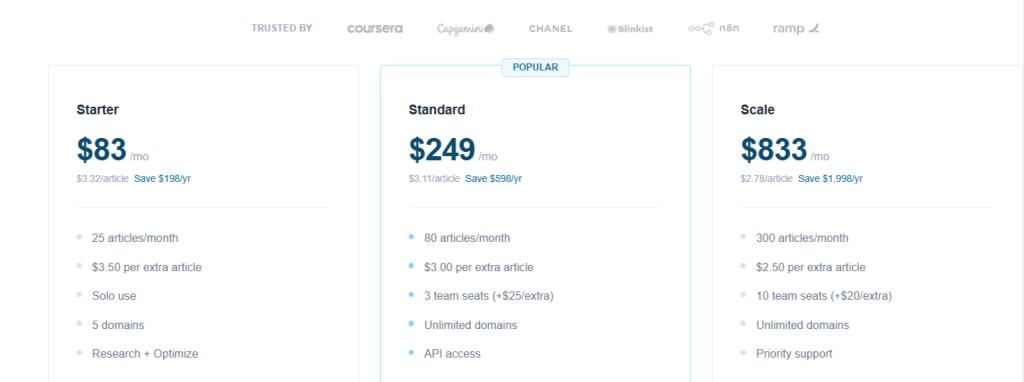Click the $2.50 per extra article feature
Screen dimensions: 1024x382
811,267
